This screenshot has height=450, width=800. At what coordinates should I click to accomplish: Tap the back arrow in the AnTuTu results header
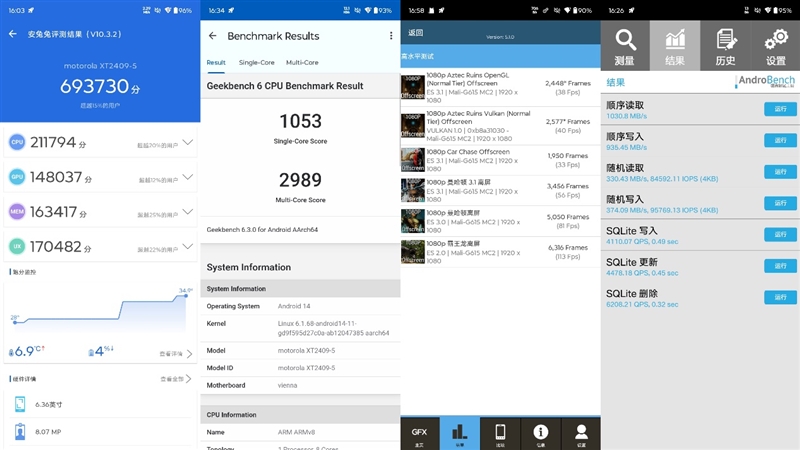tap(13, 34)
